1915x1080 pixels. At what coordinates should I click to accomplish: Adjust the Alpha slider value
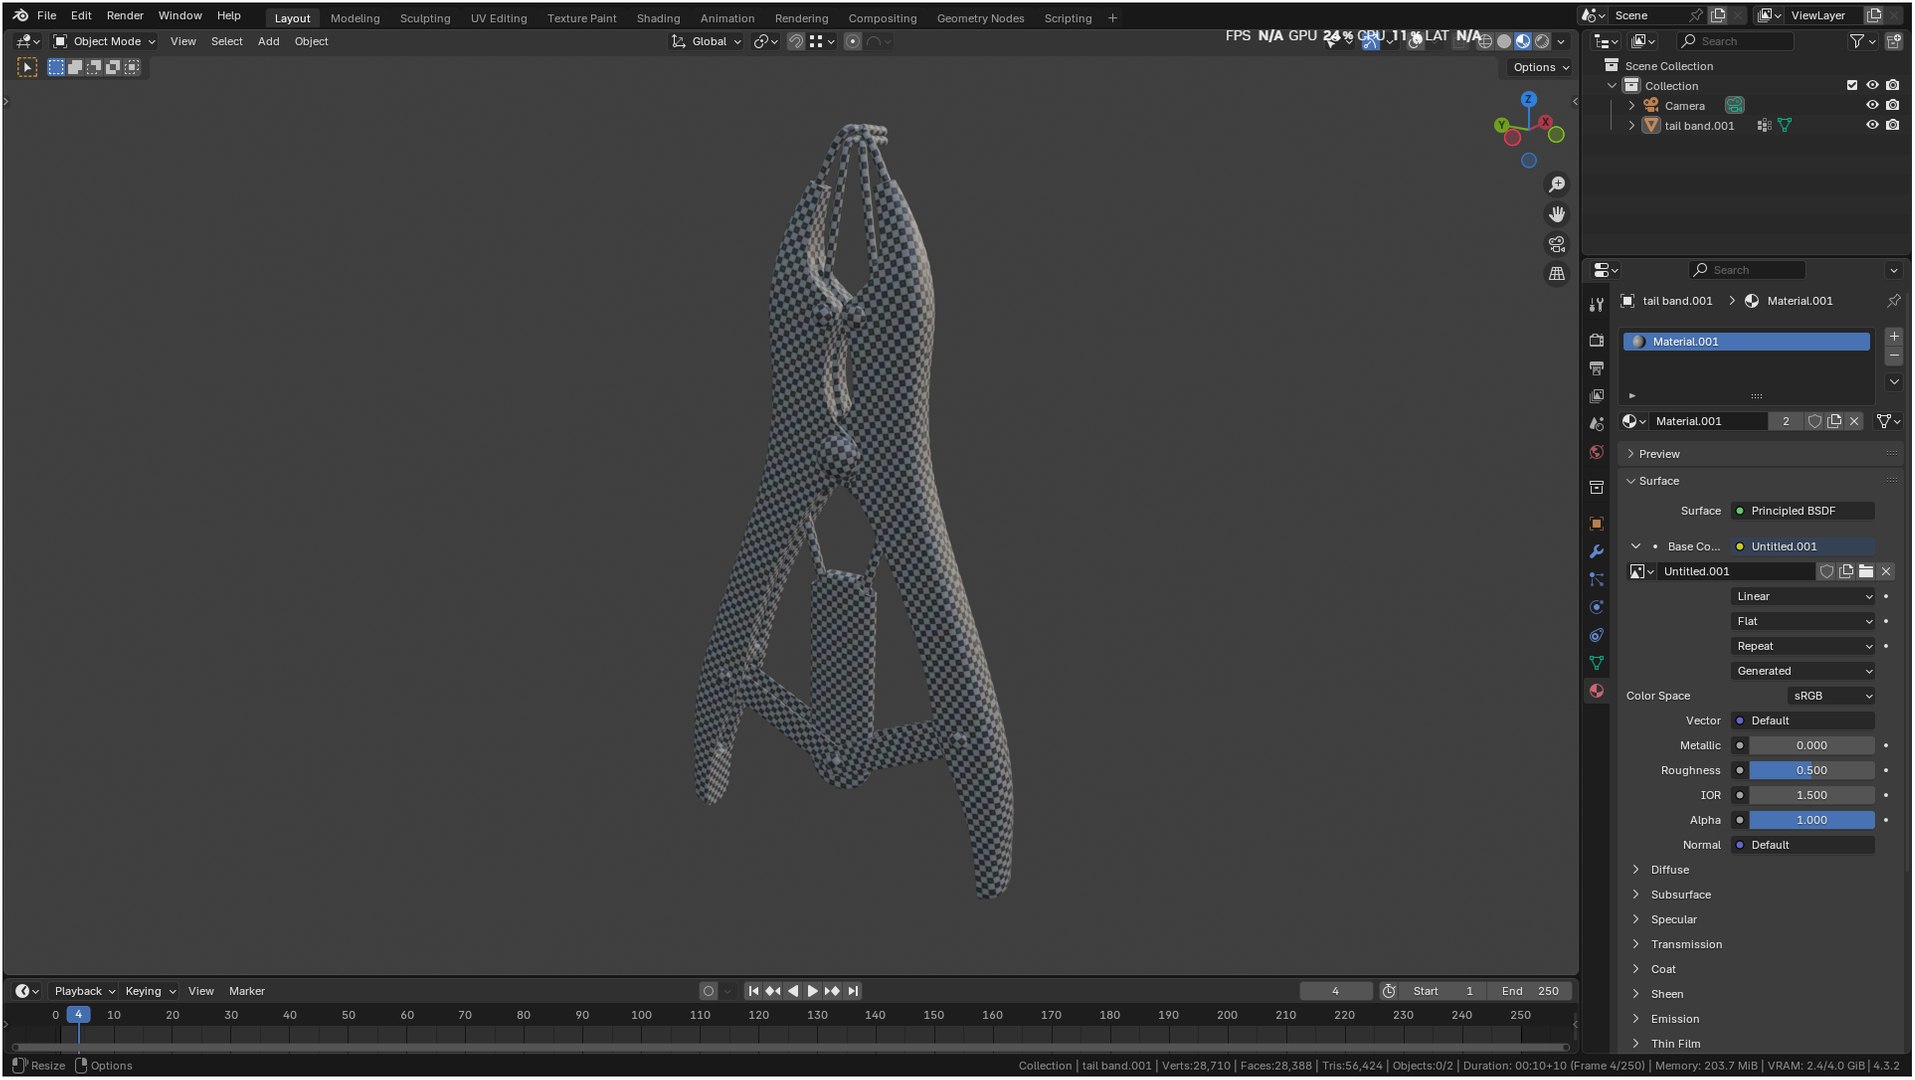[1811, 821]
